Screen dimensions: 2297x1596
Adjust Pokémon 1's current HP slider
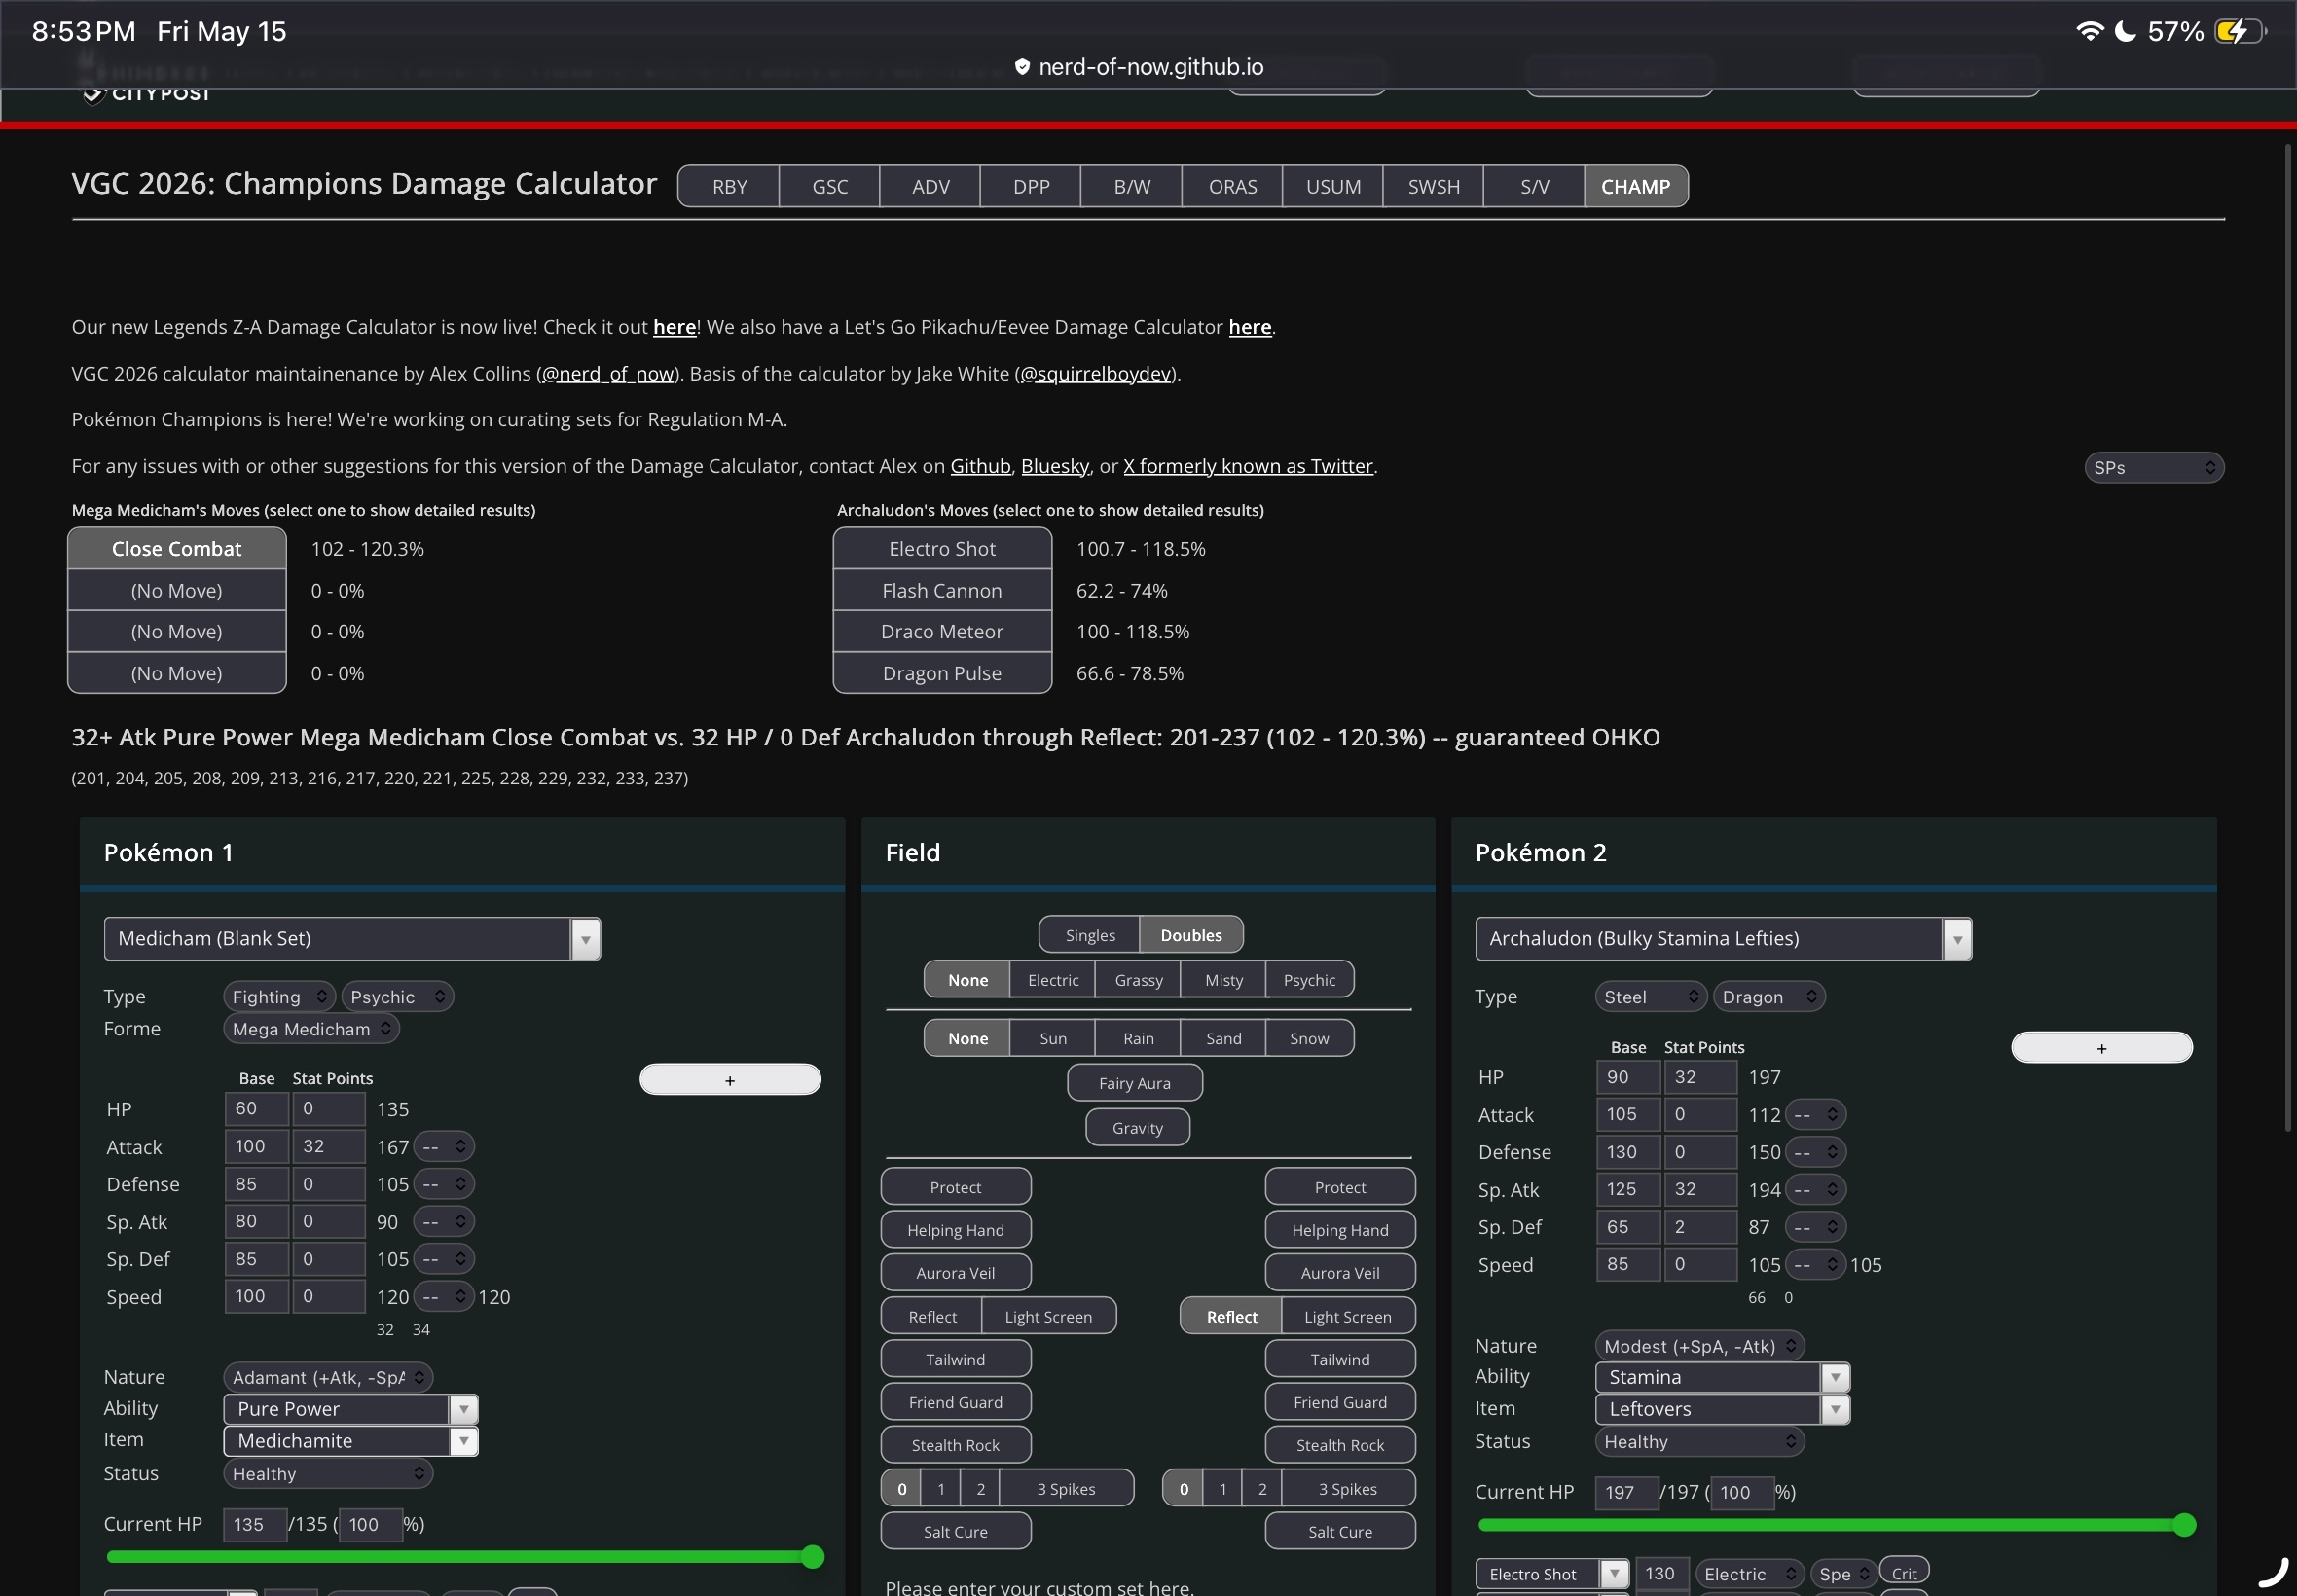465,1557
